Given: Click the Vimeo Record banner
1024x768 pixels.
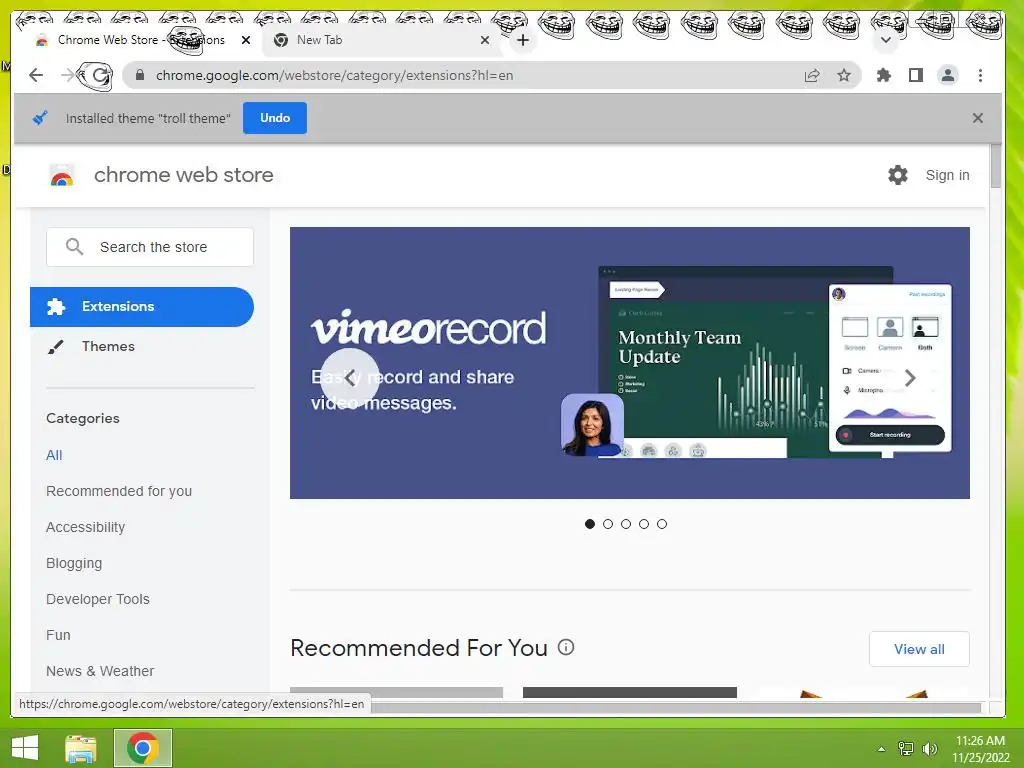Looking at the screenshot, I should (x=630, y=363).
